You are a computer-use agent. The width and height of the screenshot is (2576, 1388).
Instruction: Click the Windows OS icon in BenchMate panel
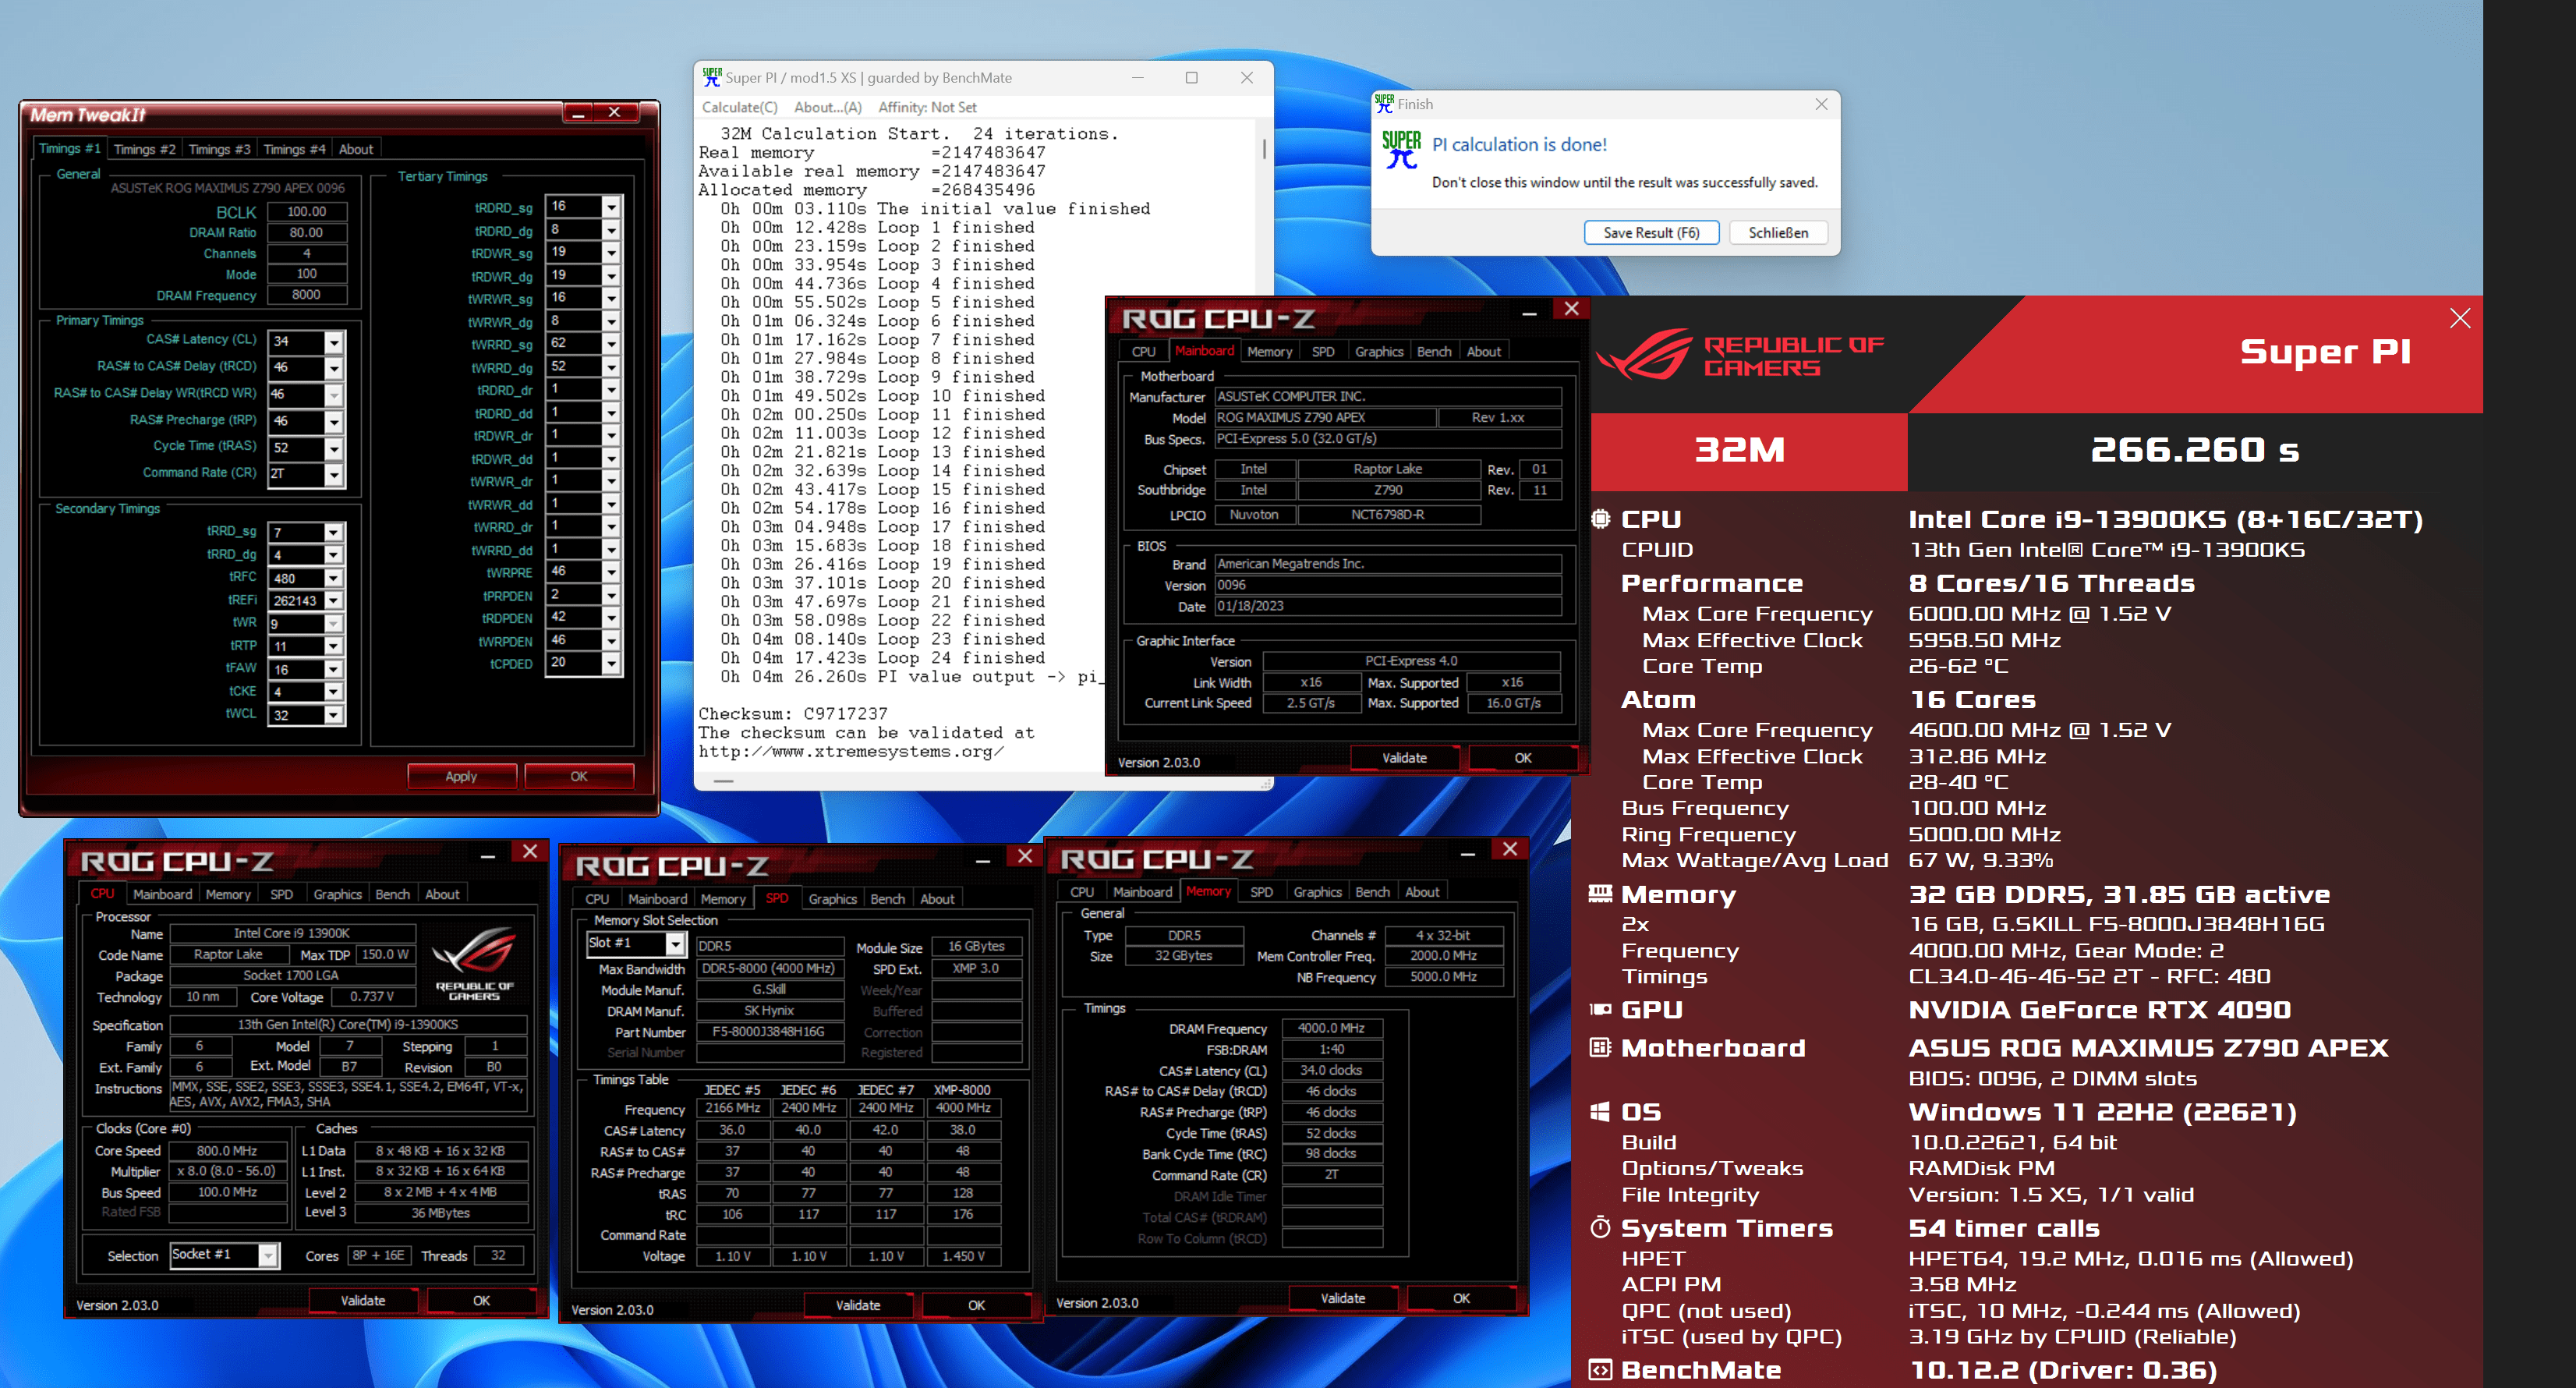pyautogui.click(x=1600, y=1112)
